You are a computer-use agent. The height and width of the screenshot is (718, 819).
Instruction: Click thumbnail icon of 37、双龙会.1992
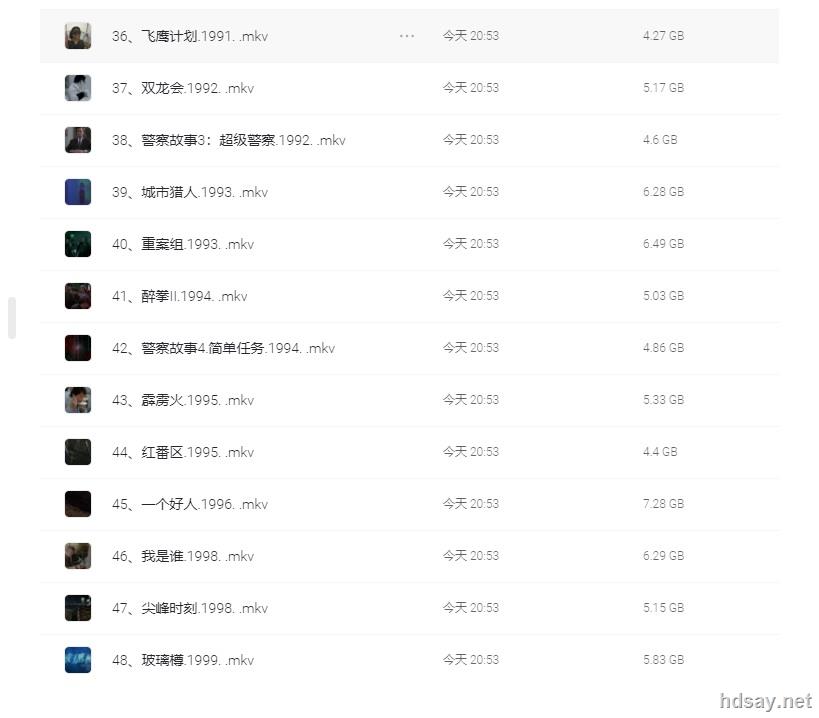(x=78, y=88)
